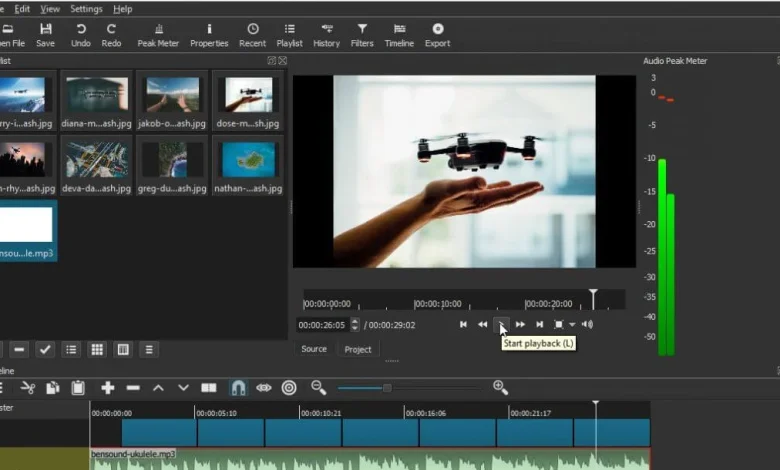Click the timeline cut (scissors) icon
The image size is (780, 470).
coord(28,387)
